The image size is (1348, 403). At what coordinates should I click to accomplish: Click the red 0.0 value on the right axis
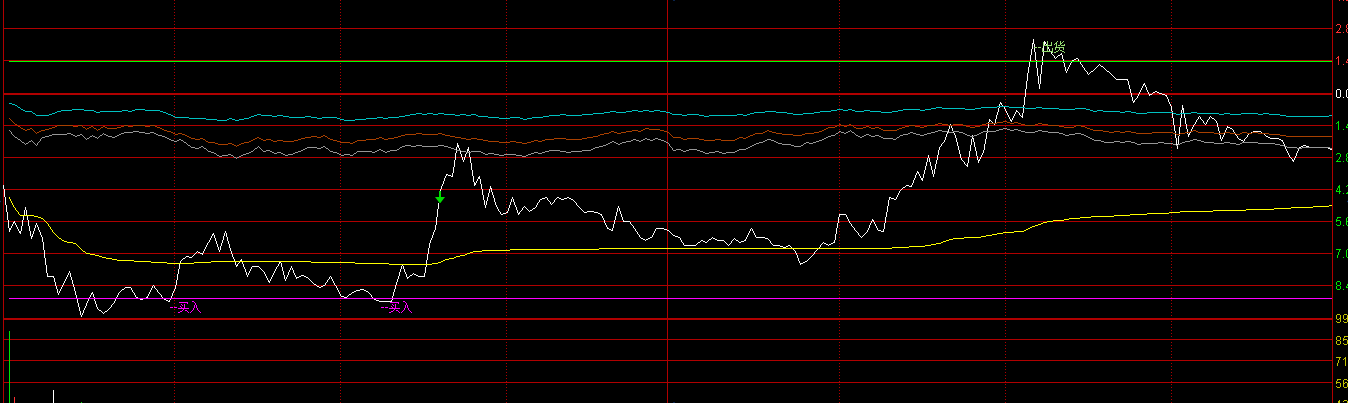(x=1341, y=94)
